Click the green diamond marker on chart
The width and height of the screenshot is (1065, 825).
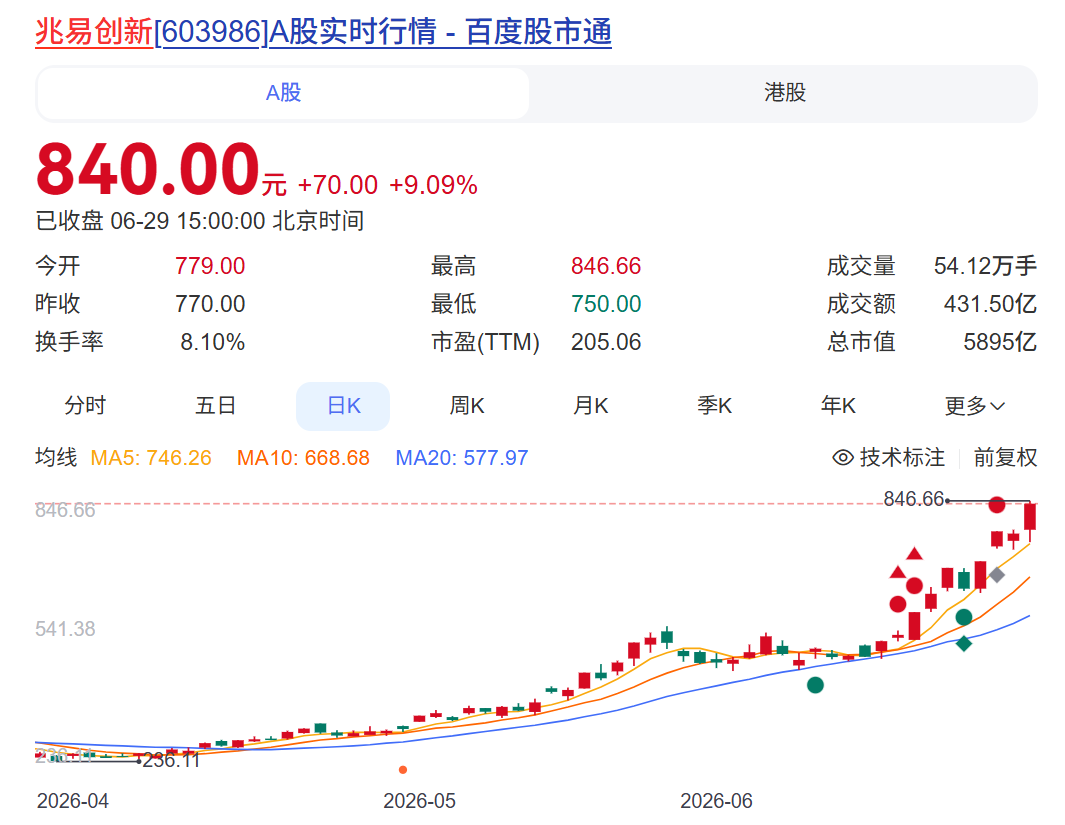click(x=963, y=642)
